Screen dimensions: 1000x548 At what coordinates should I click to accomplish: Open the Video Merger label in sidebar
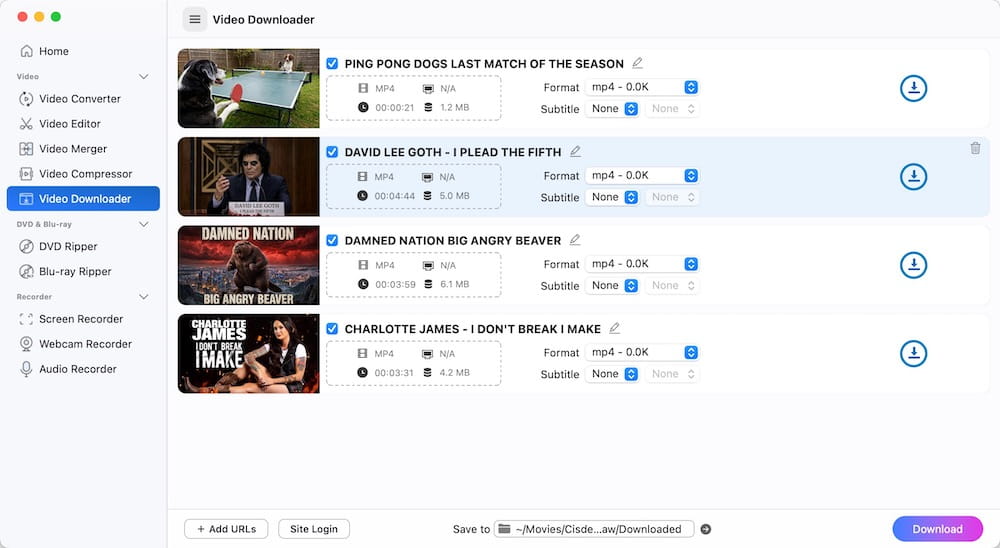point(73,149)
